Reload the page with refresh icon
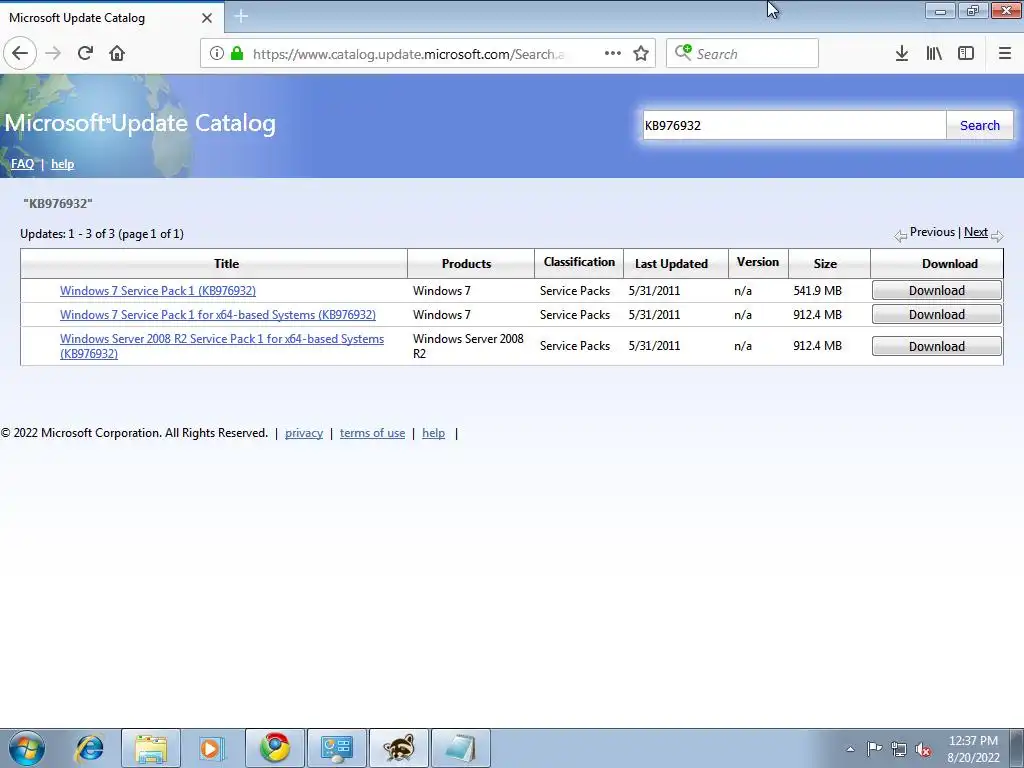1024x768 pixels. pos(85,54)
